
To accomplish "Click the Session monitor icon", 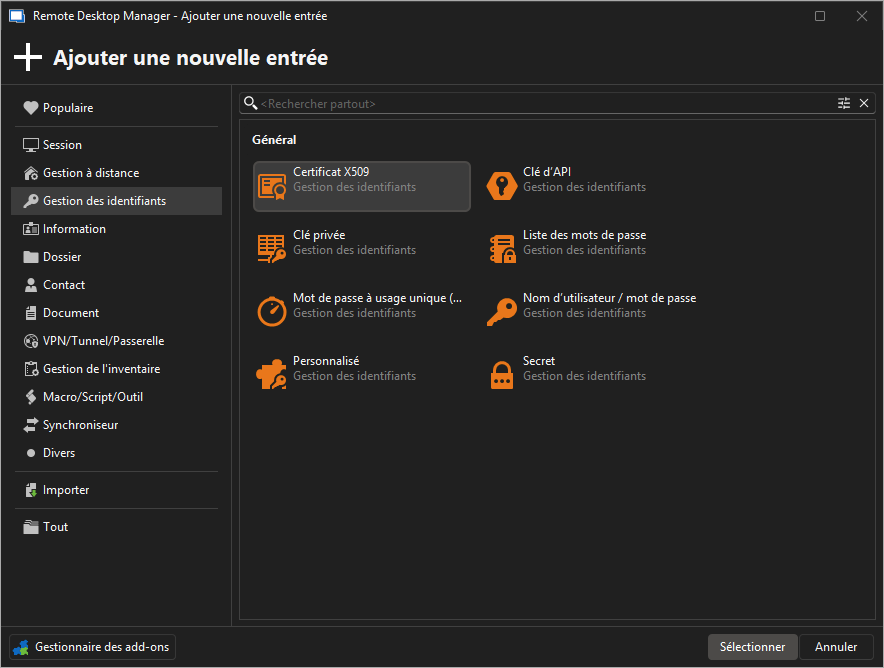I will pos(30,145).
